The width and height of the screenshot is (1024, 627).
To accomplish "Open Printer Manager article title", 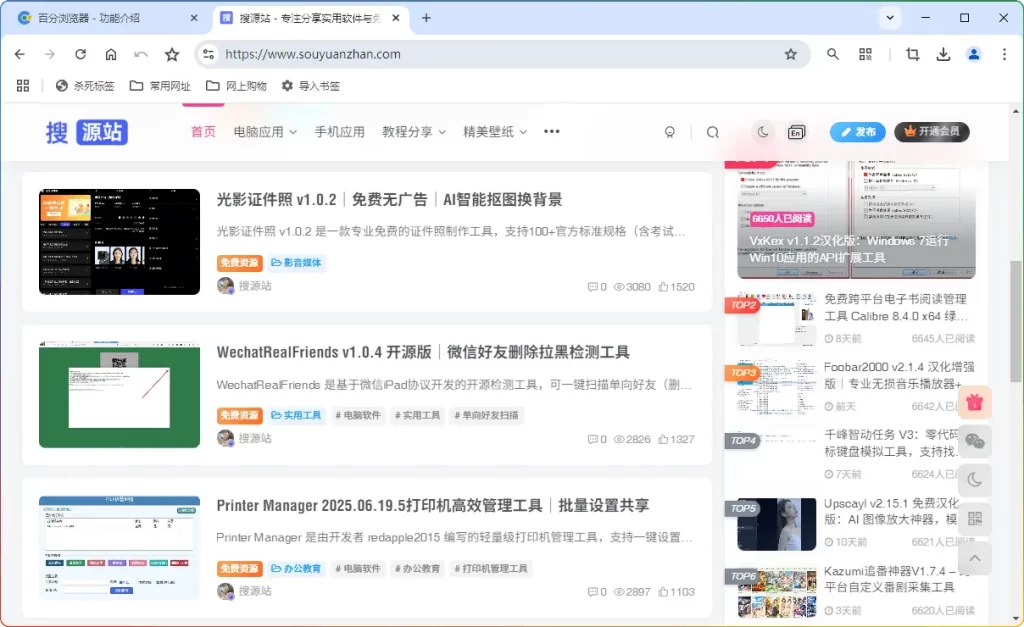I will click(433, 506).
